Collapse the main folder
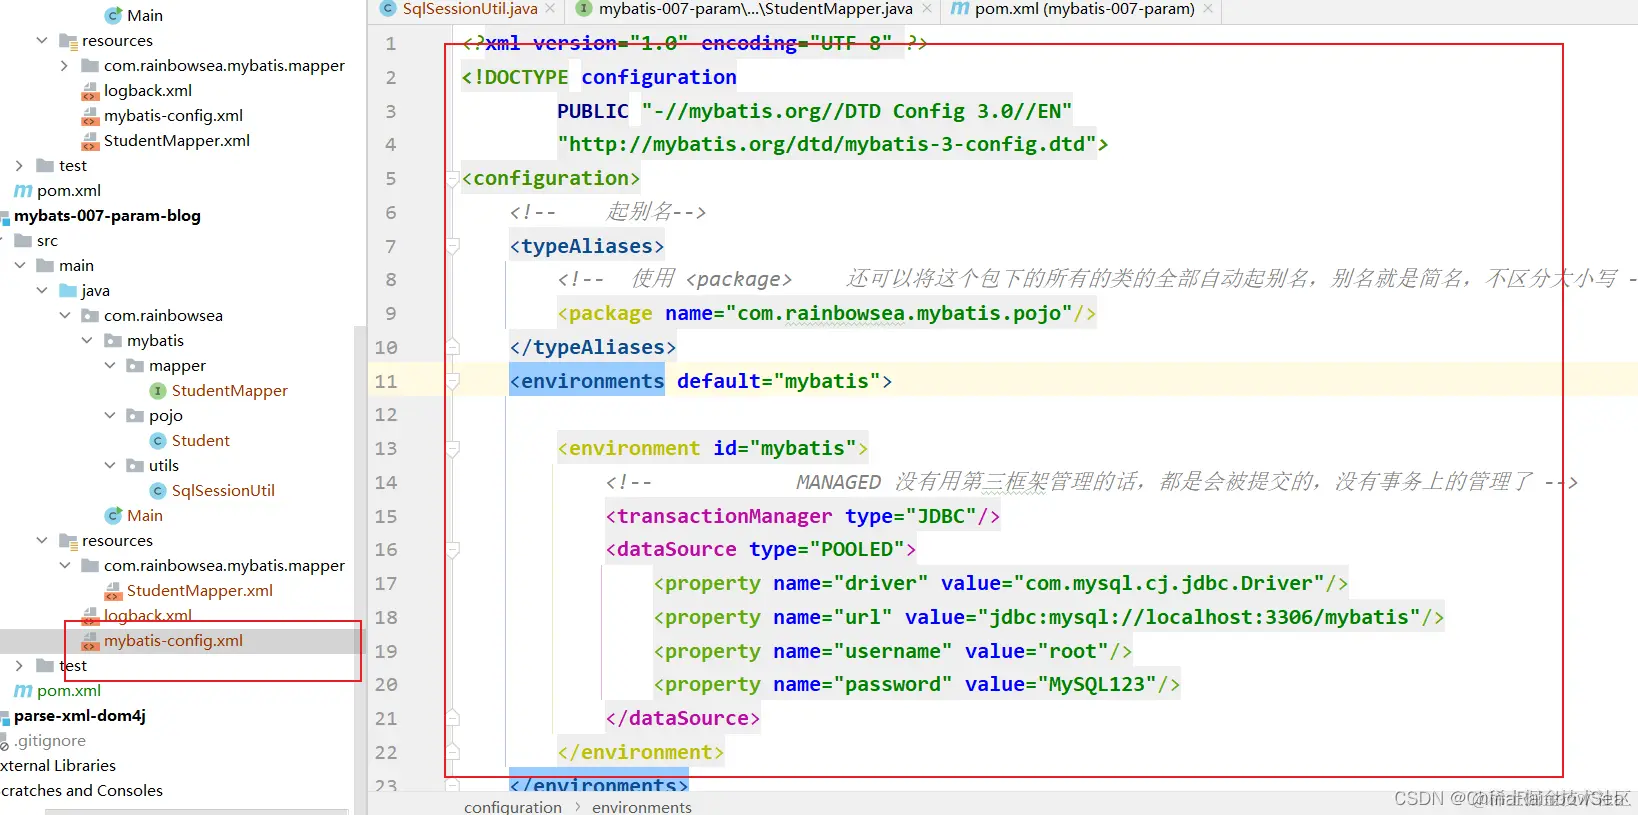Screen dimensions: 1638x815 (19, 265)
